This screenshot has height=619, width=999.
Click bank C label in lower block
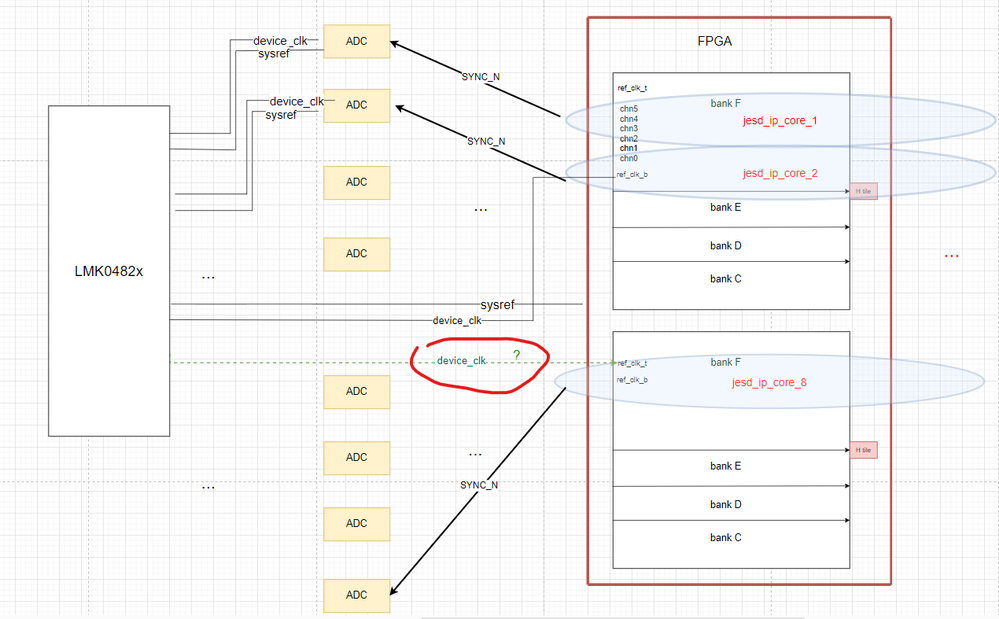[x=726, y=537]
